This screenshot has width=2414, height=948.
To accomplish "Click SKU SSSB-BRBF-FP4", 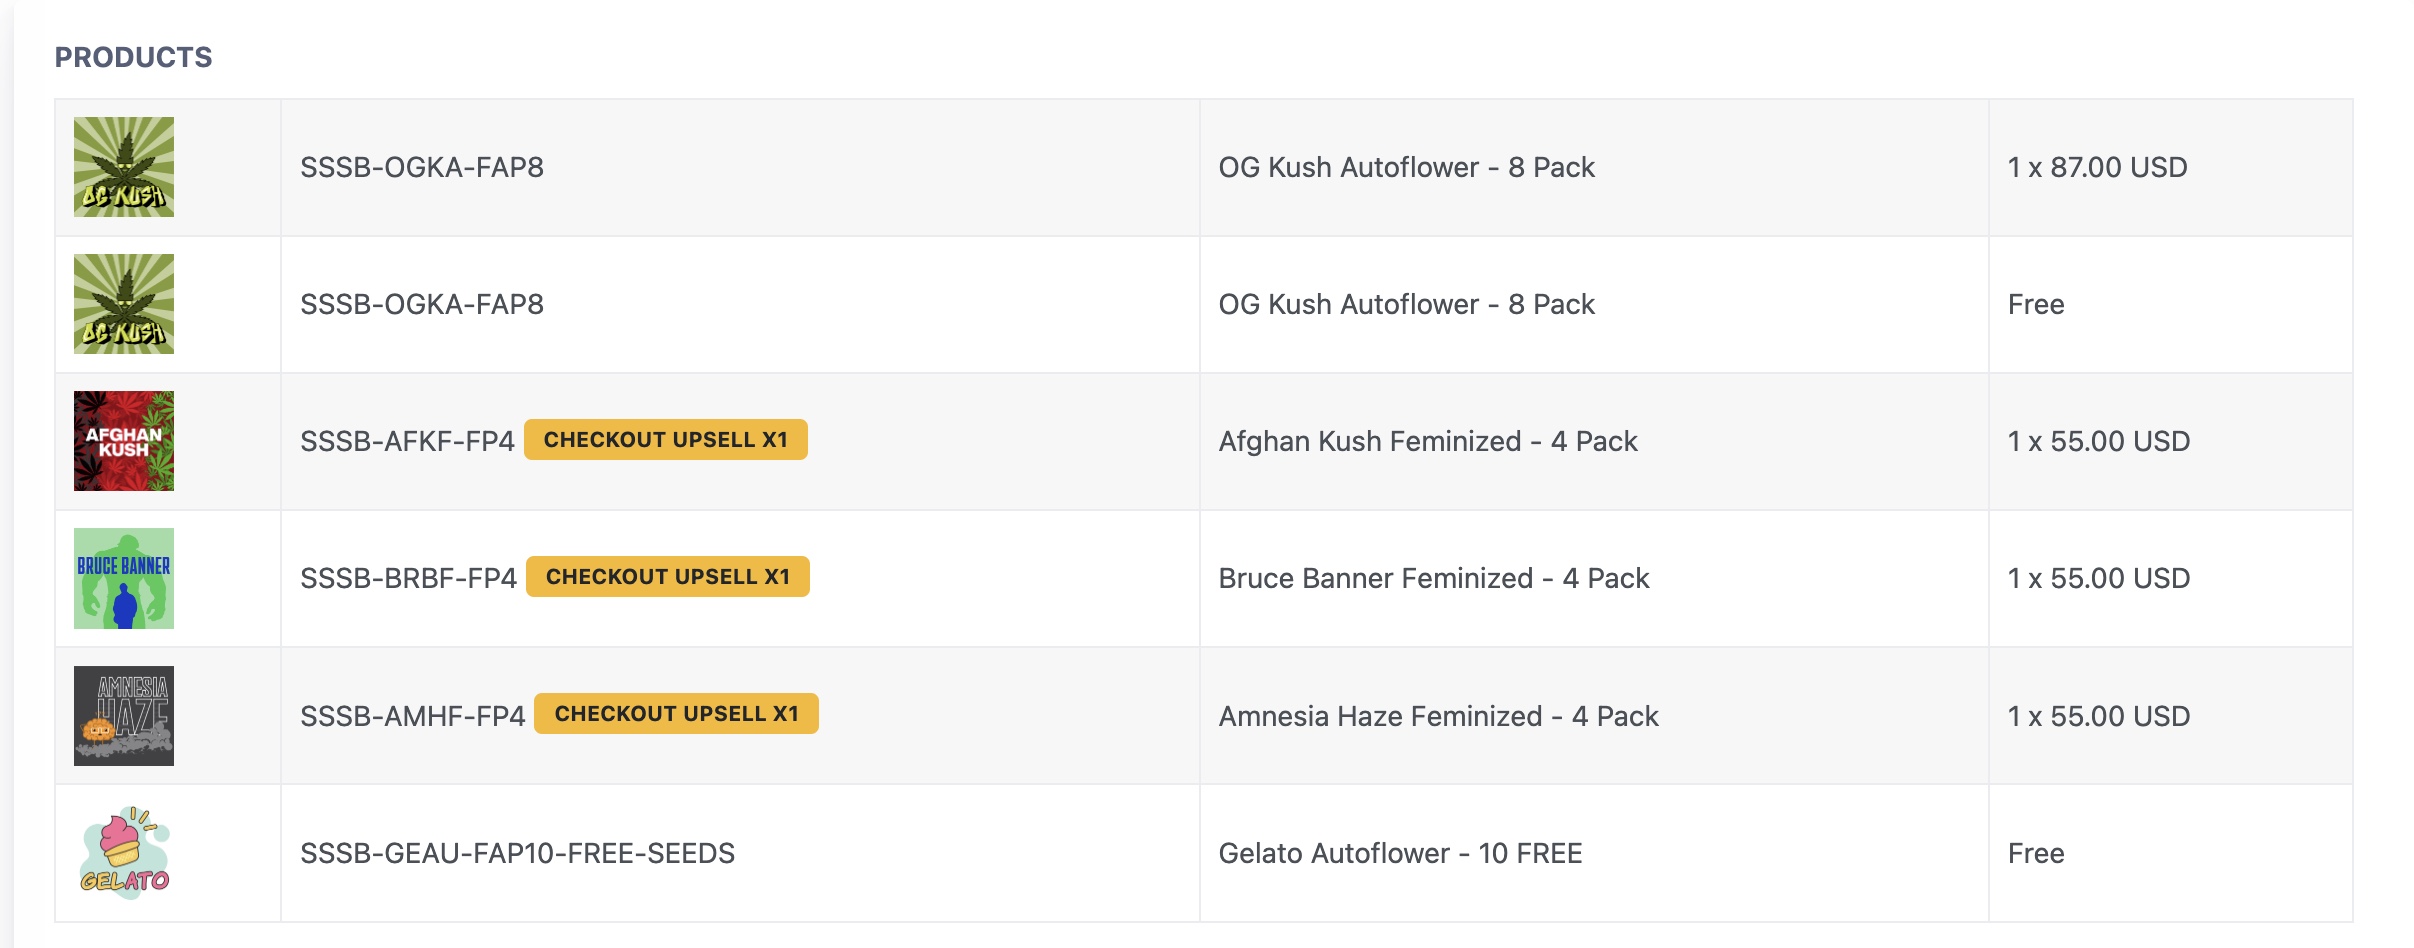I will tap(408, 578).
